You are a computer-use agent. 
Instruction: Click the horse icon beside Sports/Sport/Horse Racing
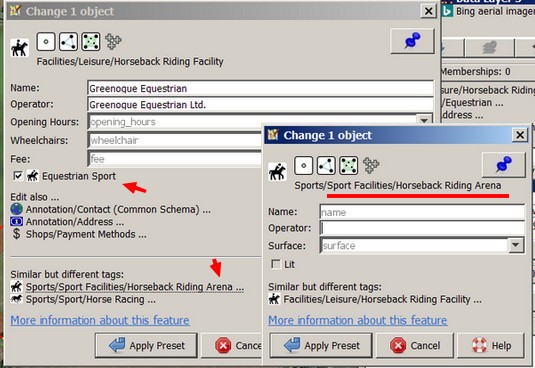pyautogui.click(x=16, y=299)
